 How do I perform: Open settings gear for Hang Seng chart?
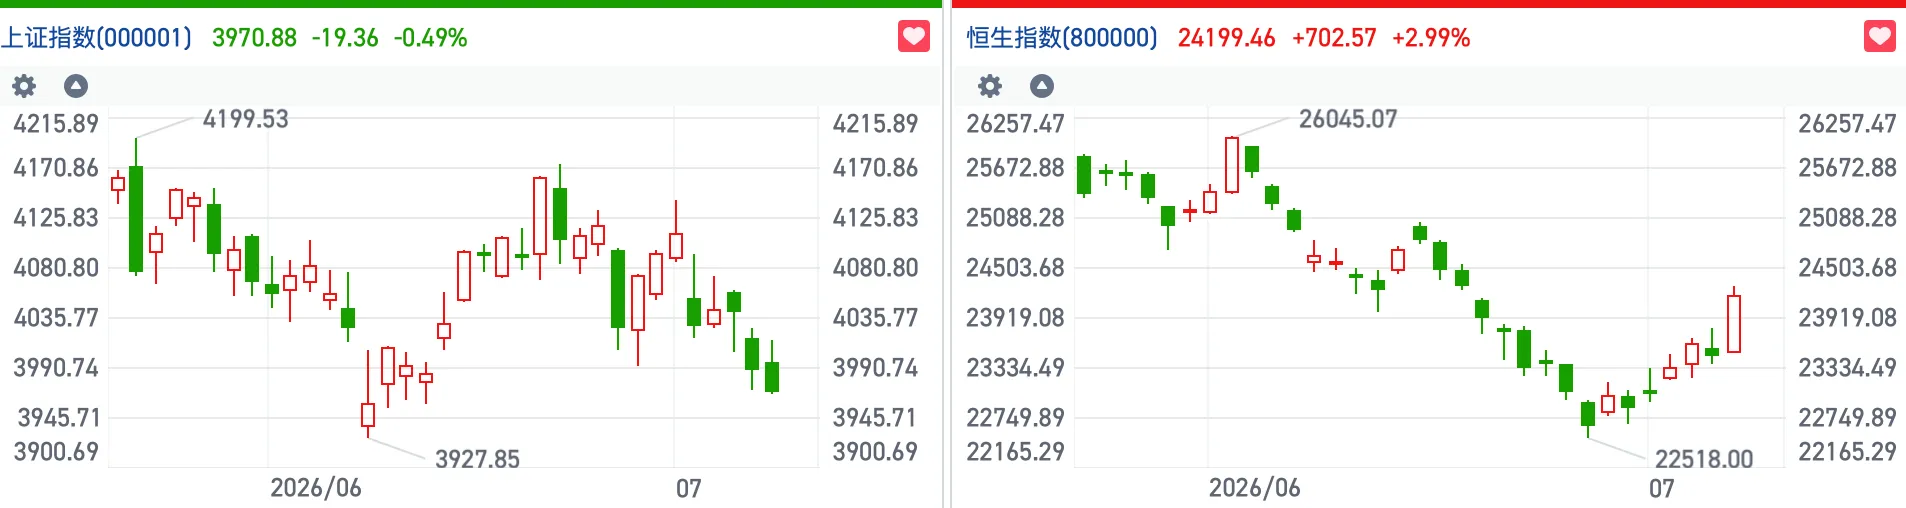pyautogui.click(x=990, y=86)
